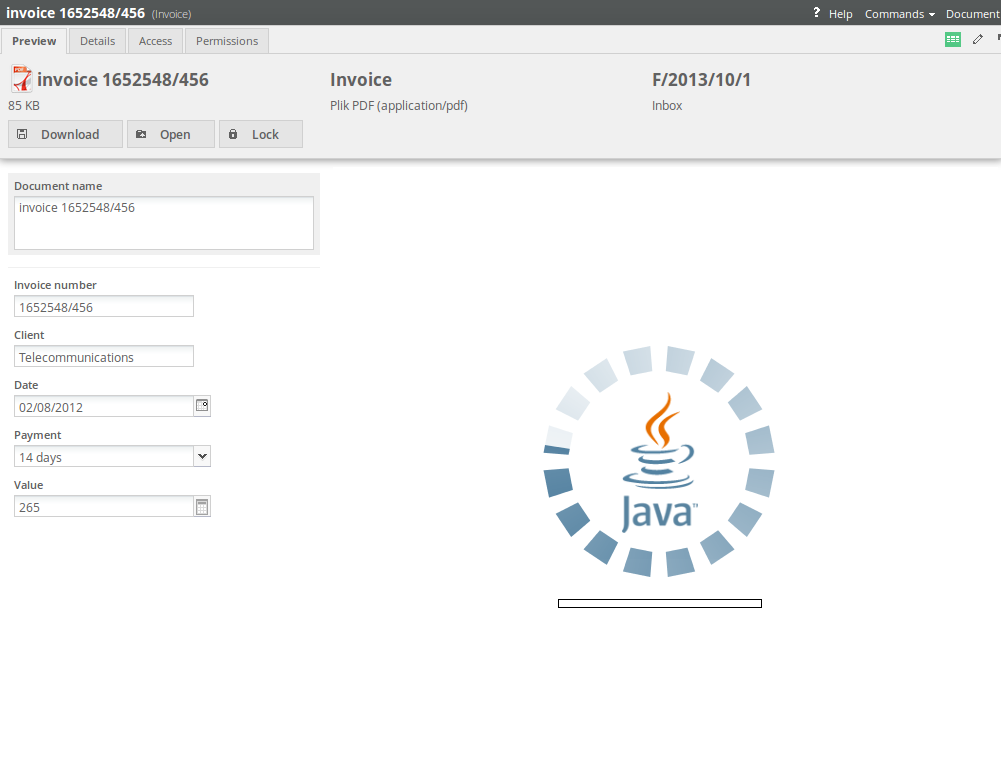Click the Java loading logo
The image size is (1001, 758).
[x=659, y=461]
